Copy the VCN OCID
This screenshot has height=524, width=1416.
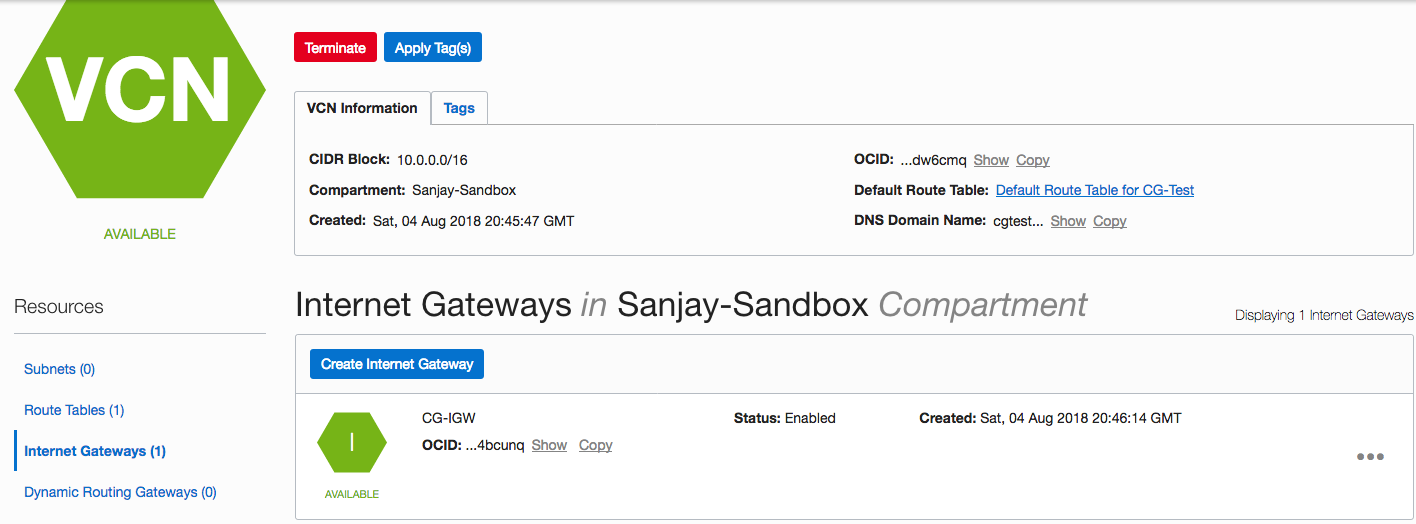[x=1033, y=160]
